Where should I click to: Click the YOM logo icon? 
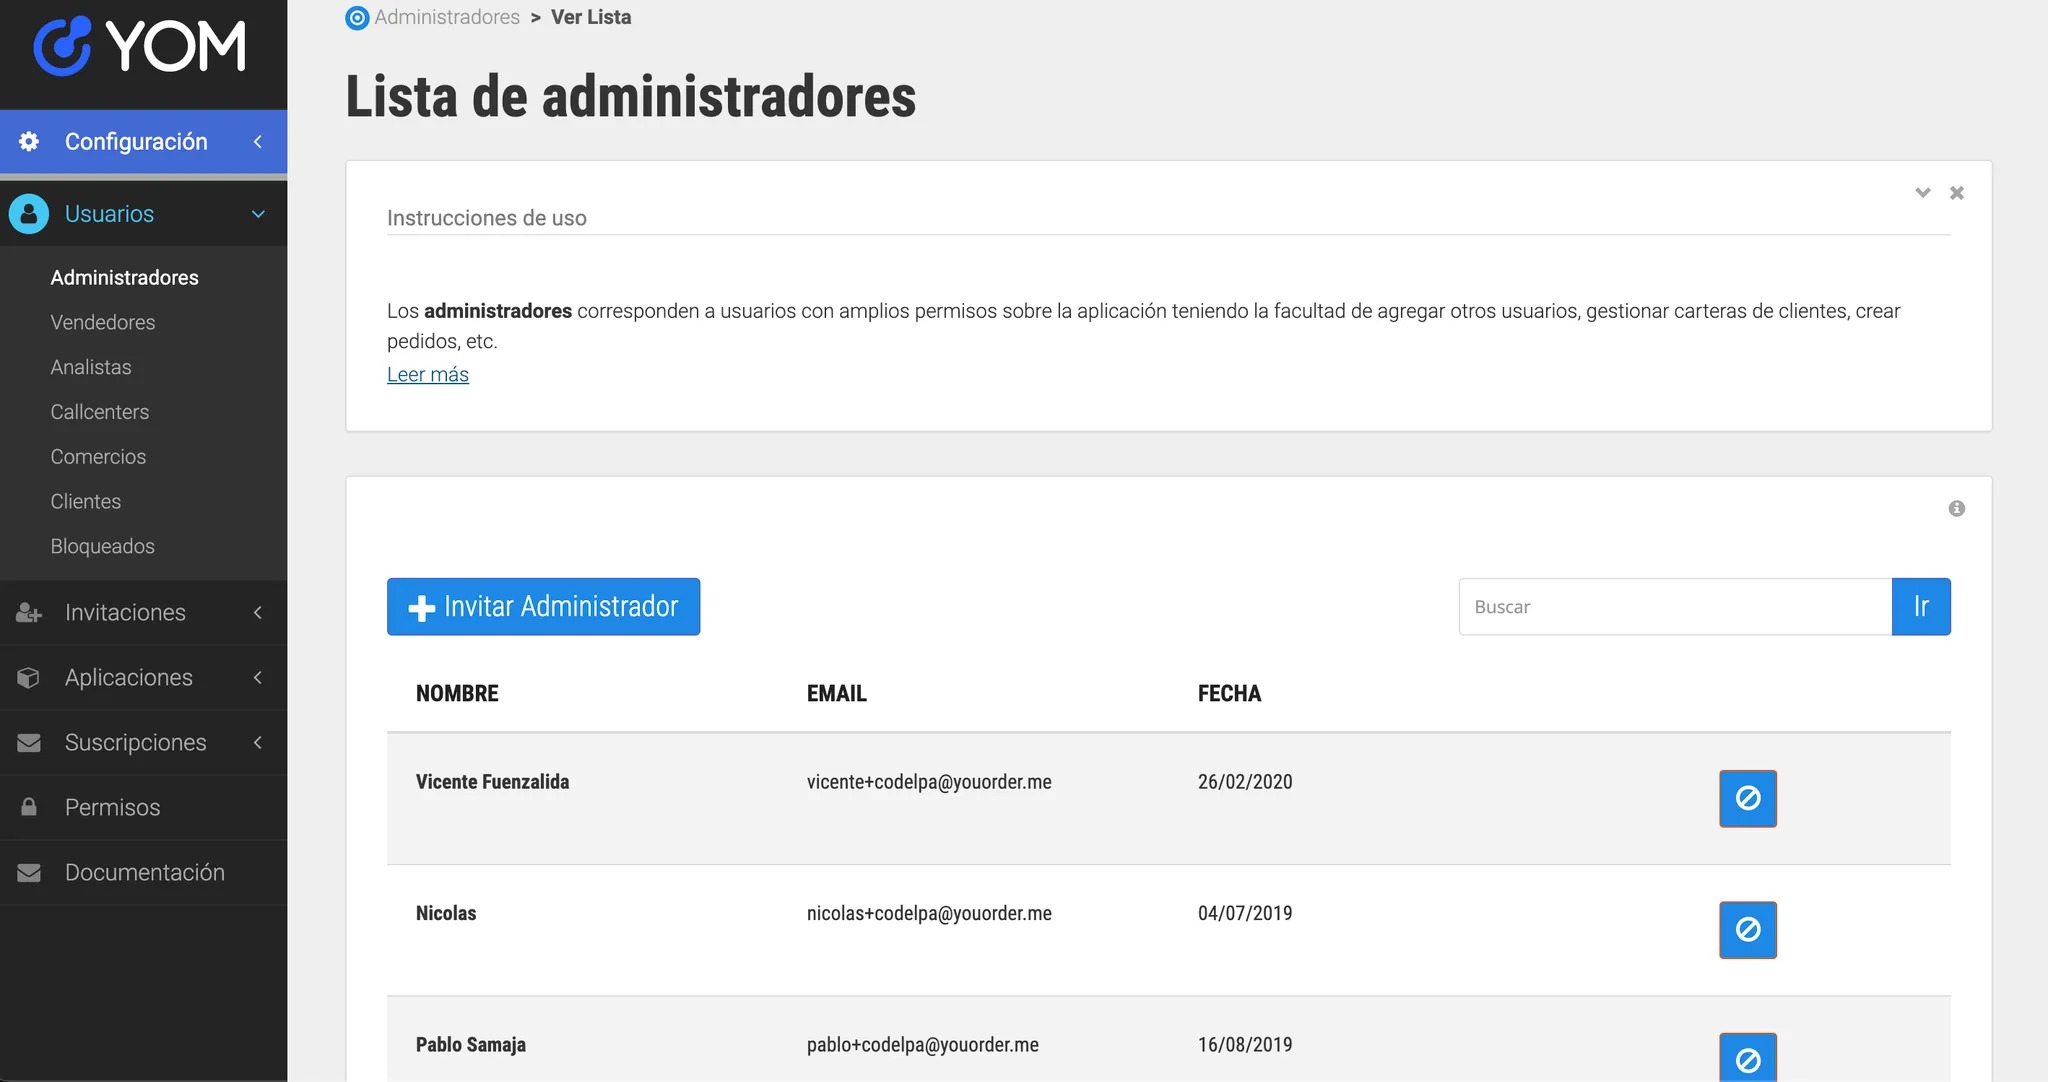pyautogui.click(x=62, y=46)
